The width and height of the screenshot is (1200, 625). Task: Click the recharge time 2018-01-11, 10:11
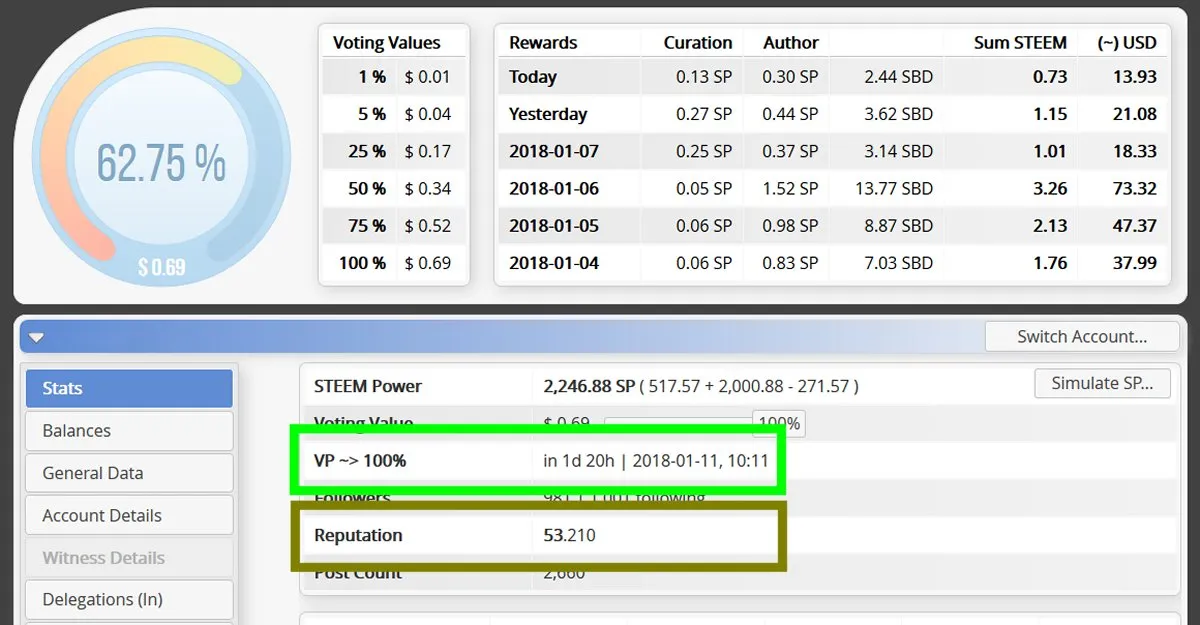pos(700,461)
